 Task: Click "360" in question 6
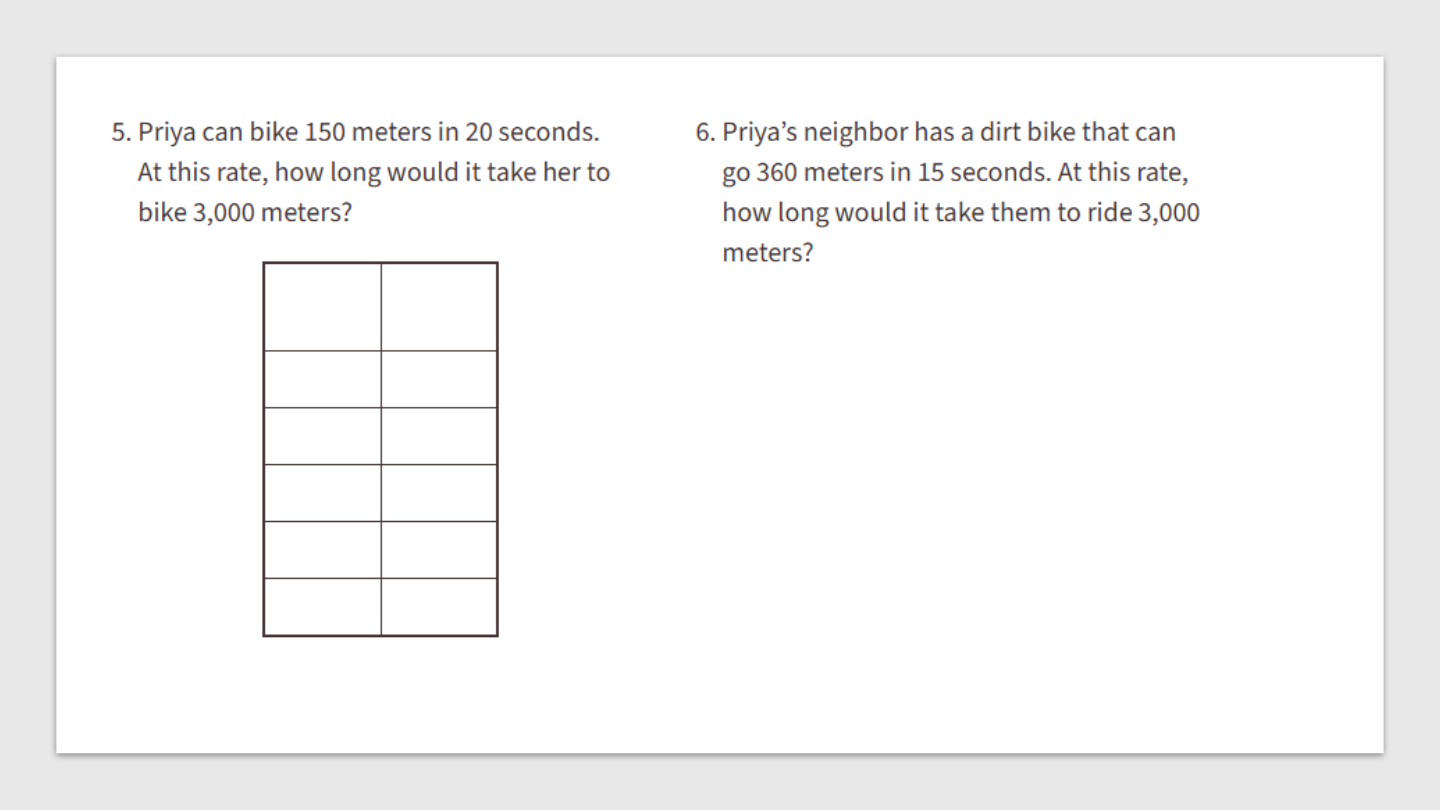pos(776,172)
